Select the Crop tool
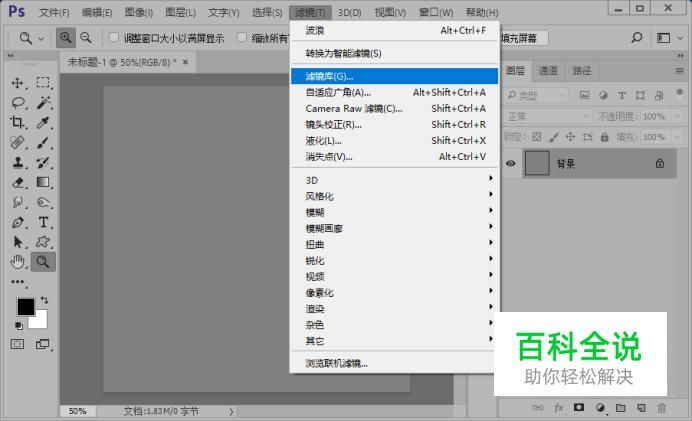The height and width of the screenshot is (421, 692). (x=17, y=123)
